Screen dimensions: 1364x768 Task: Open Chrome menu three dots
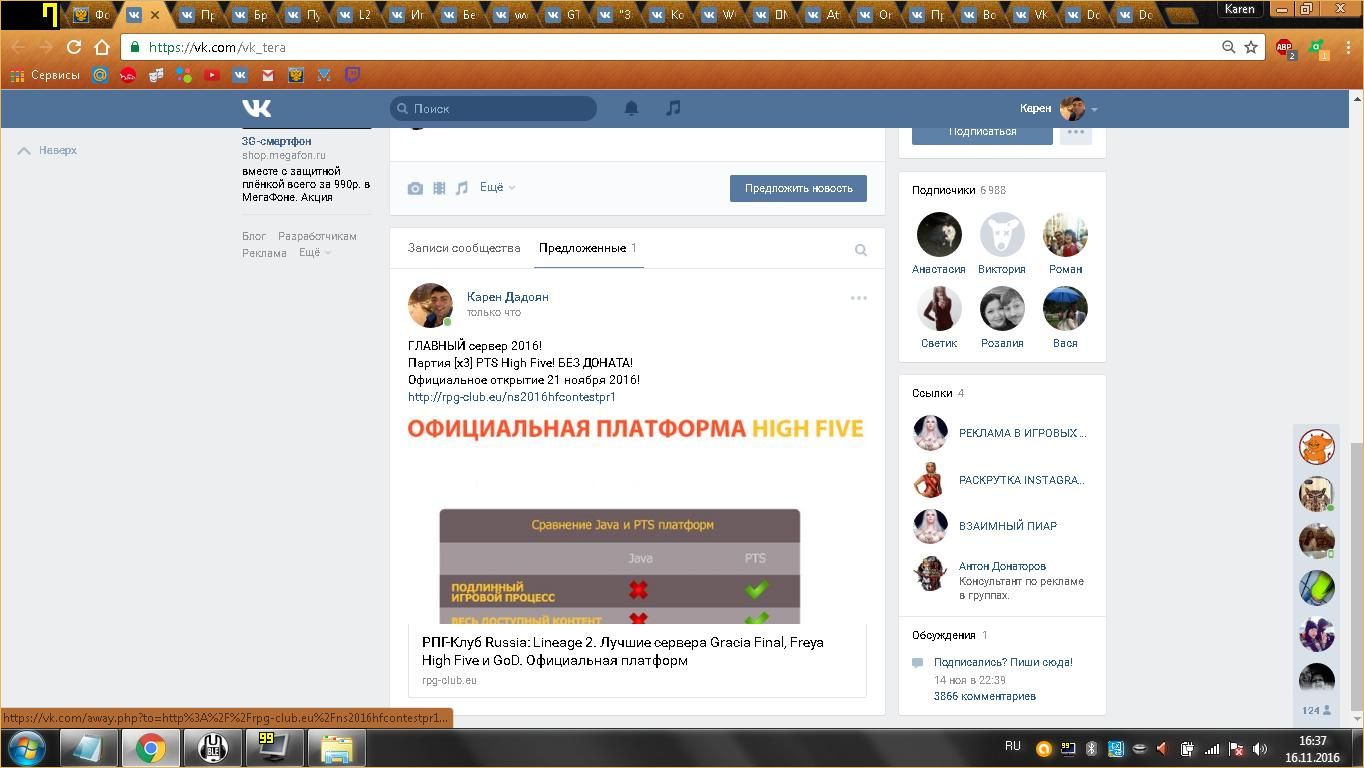coord(1347,47)
